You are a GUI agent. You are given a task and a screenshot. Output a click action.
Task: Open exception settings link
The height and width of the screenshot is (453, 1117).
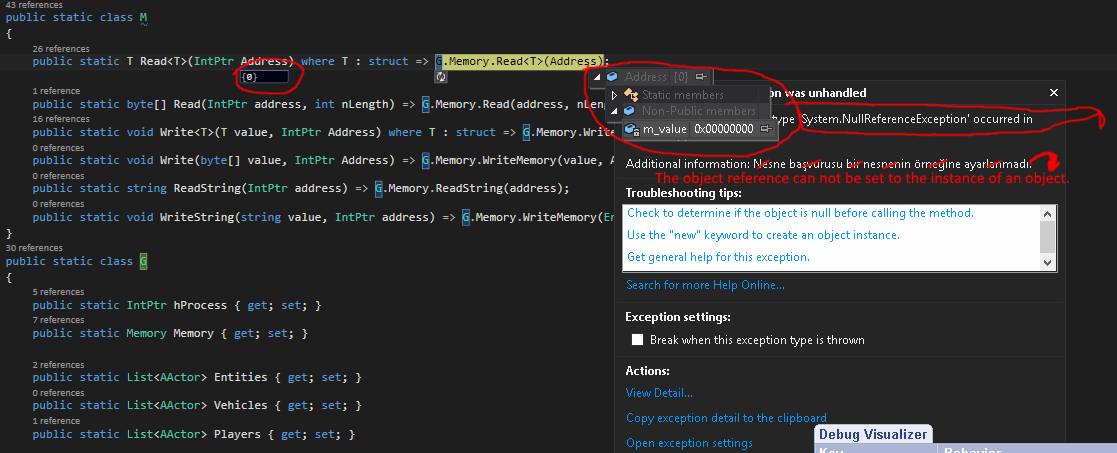689,443
